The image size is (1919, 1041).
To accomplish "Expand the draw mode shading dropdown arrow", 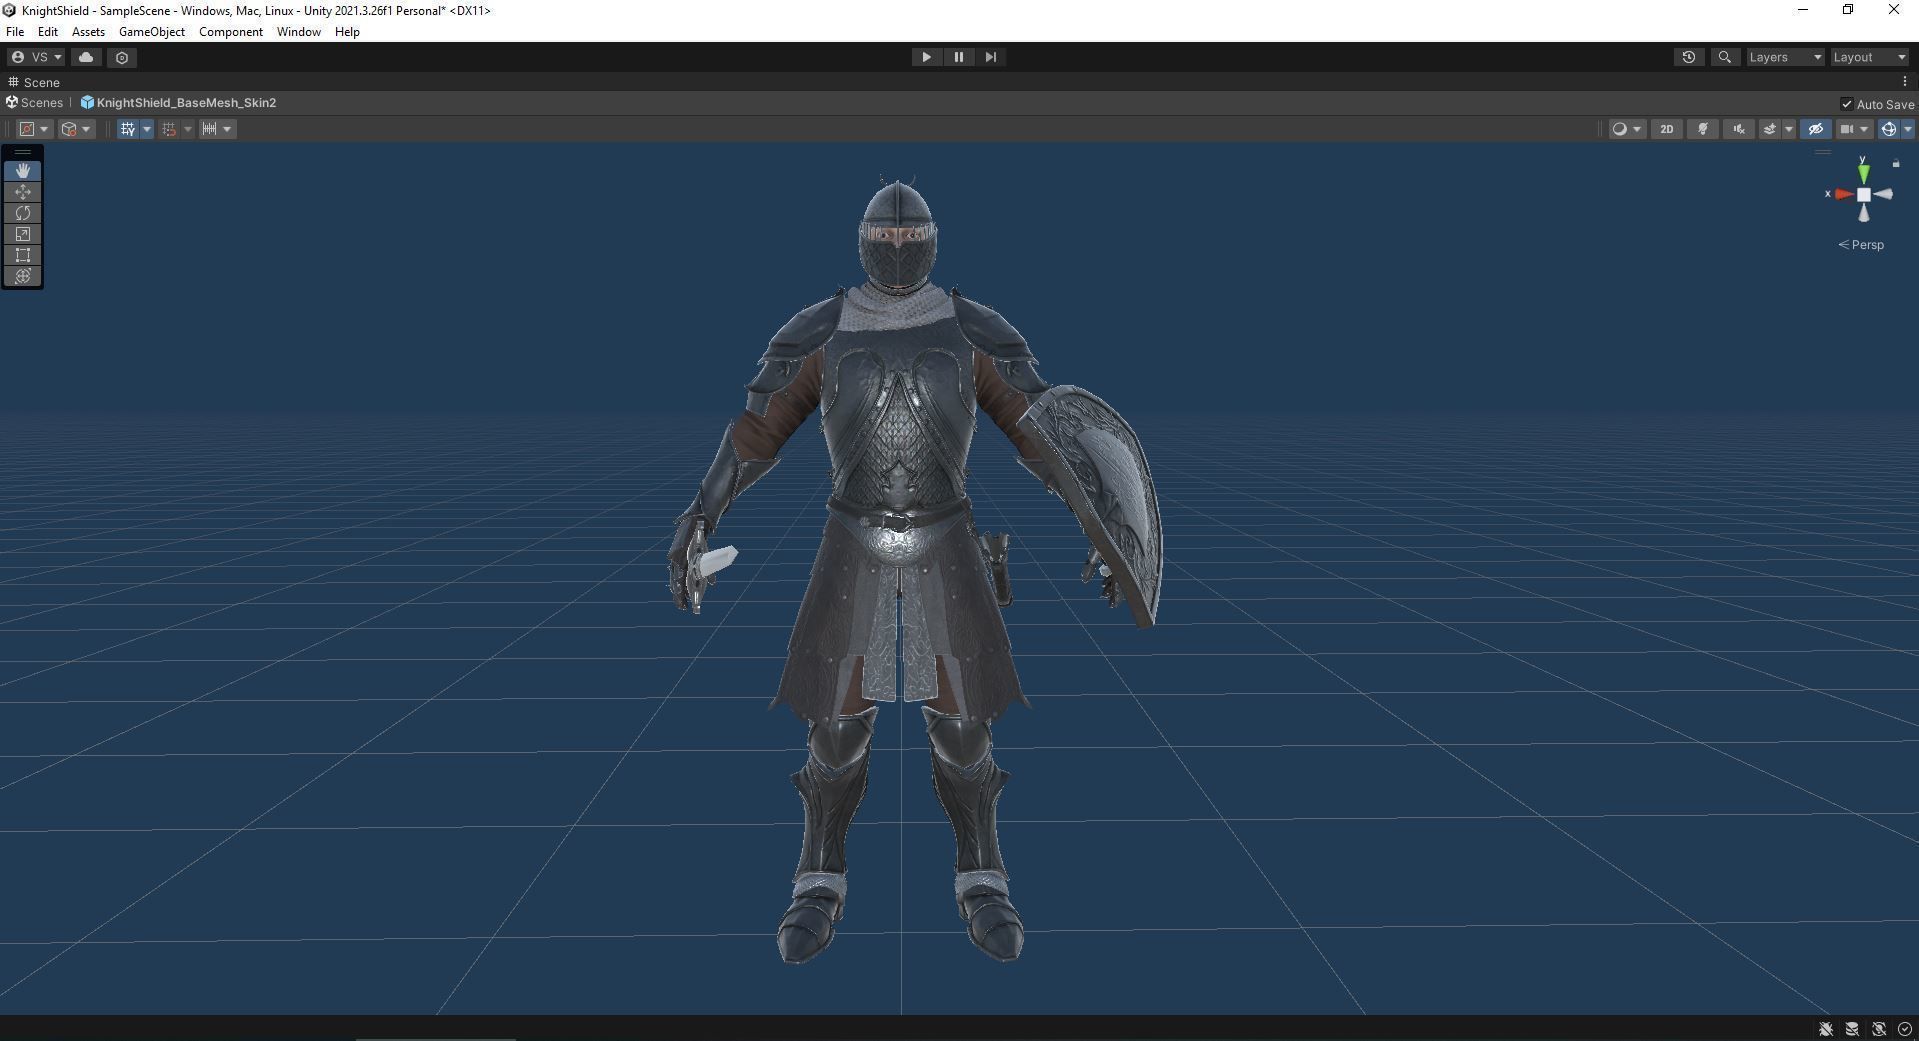I will click(1637, 129).
